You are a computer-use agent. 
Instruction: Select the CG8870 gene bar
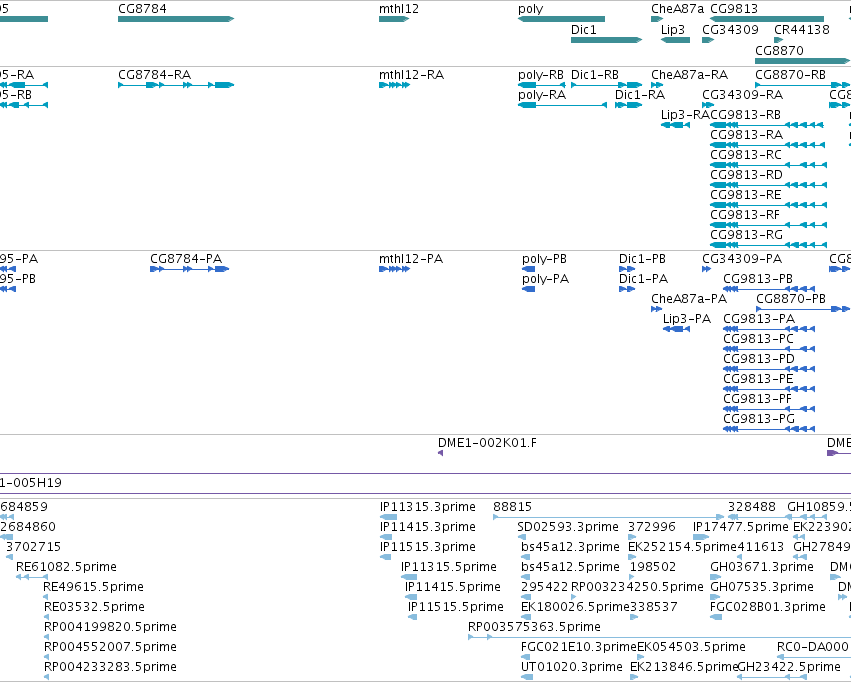click(x=802, y=60)
